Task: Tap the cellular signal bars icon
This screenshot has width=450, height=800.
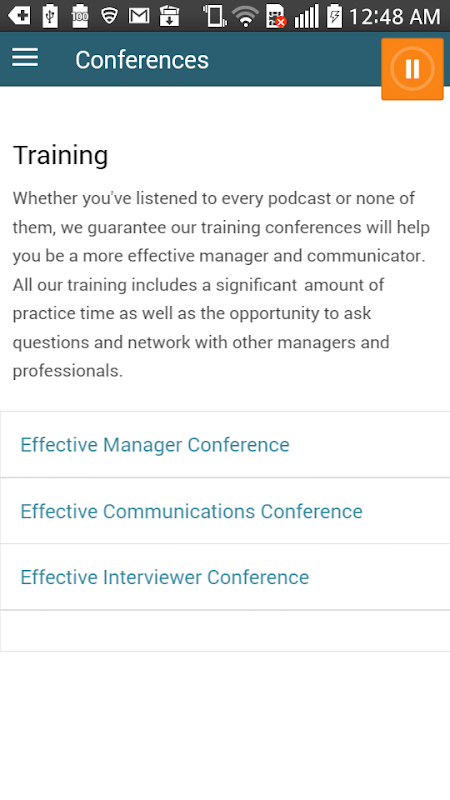Action: click(307, 16)
